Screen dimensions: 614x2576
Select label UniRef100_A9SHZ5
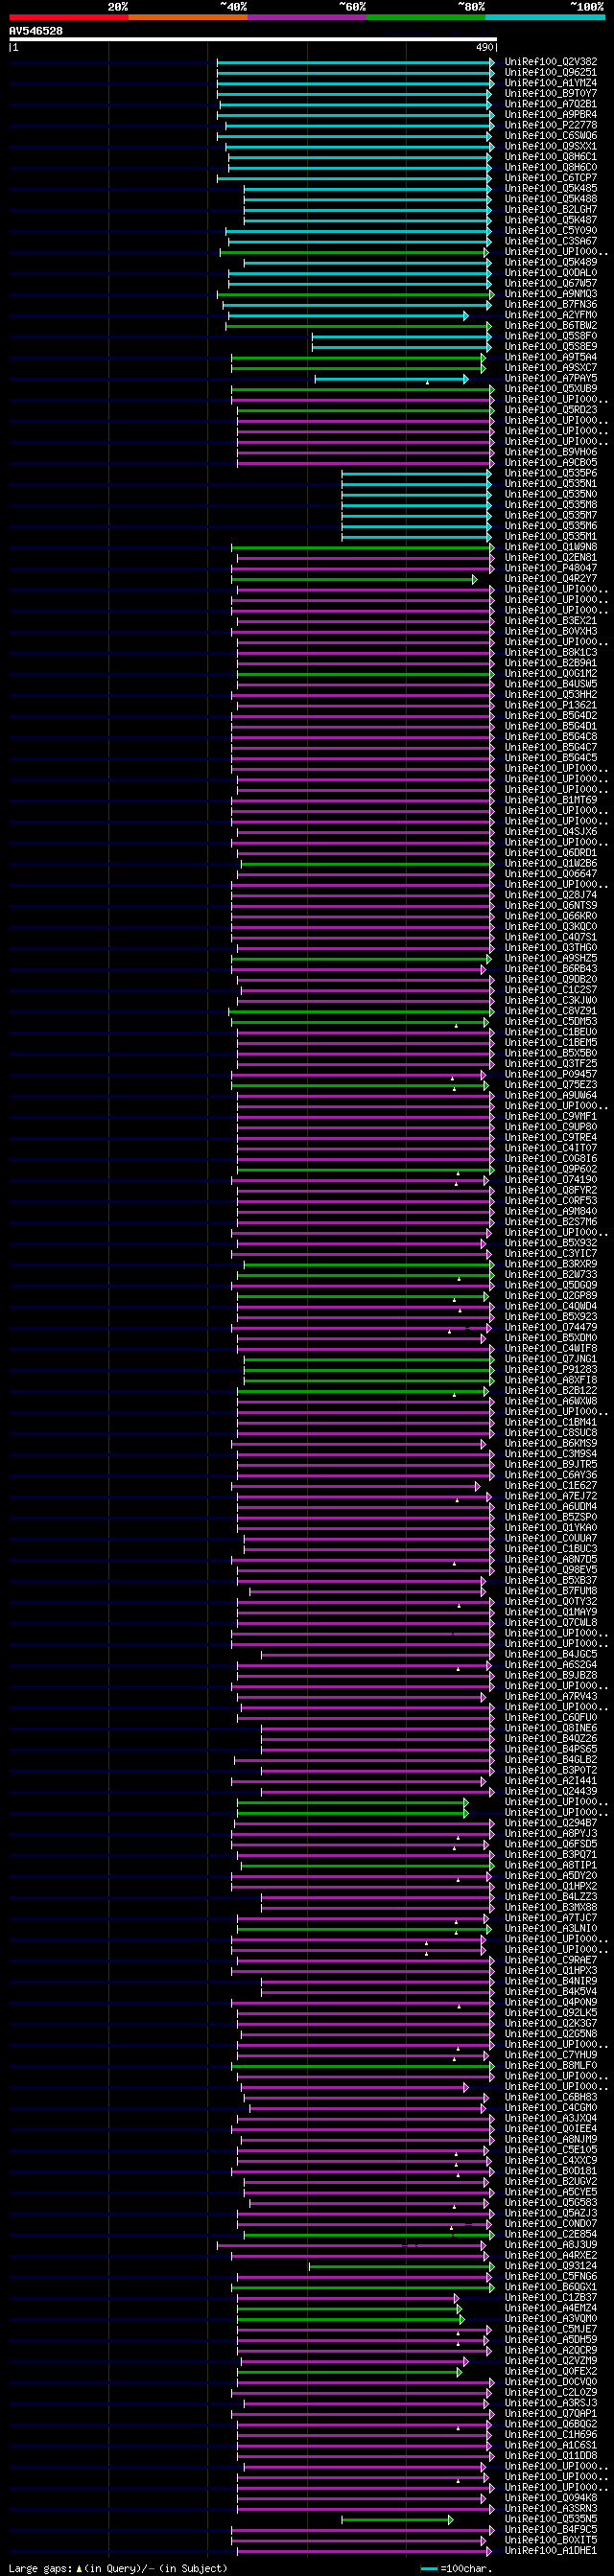pos(551,959)
